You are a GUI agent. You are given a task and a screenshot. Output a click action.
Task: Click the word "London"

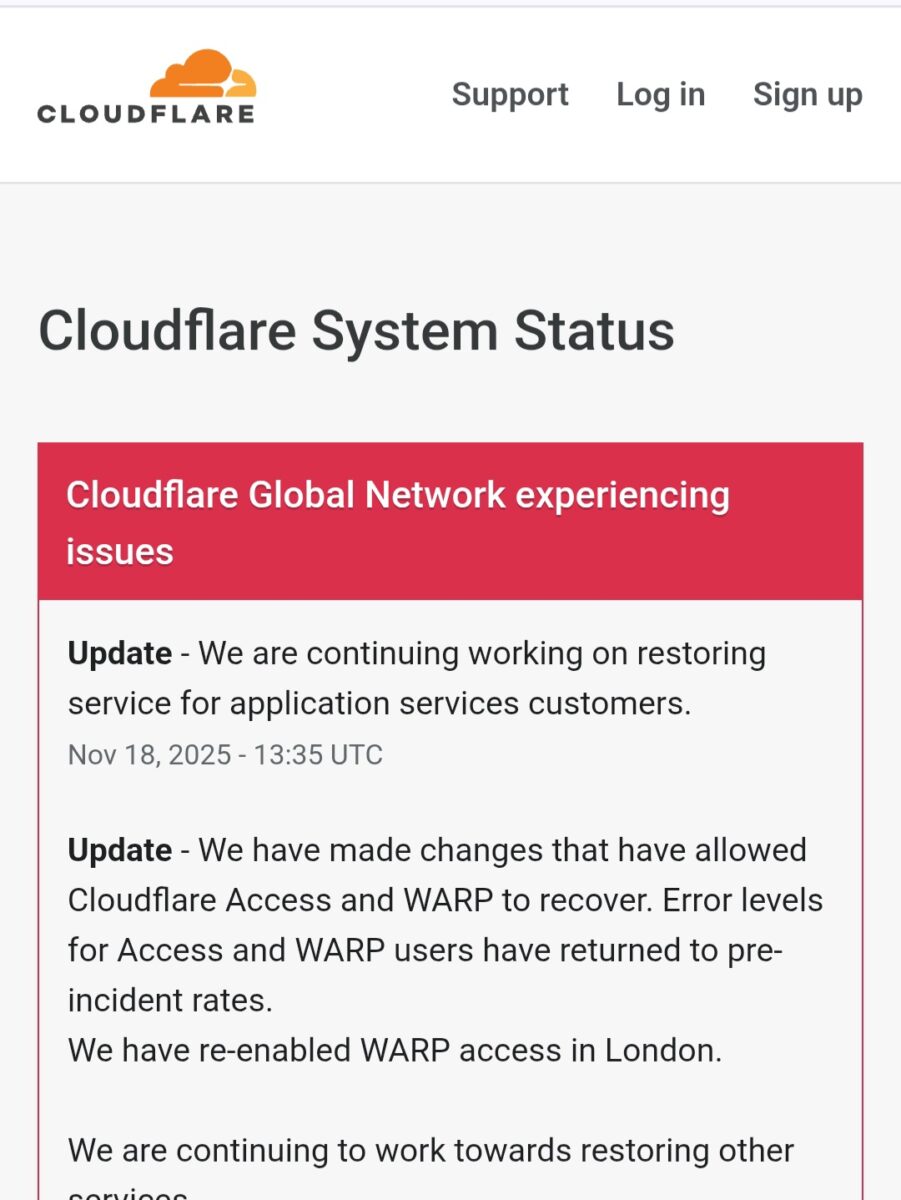[x=662, y=1051]
